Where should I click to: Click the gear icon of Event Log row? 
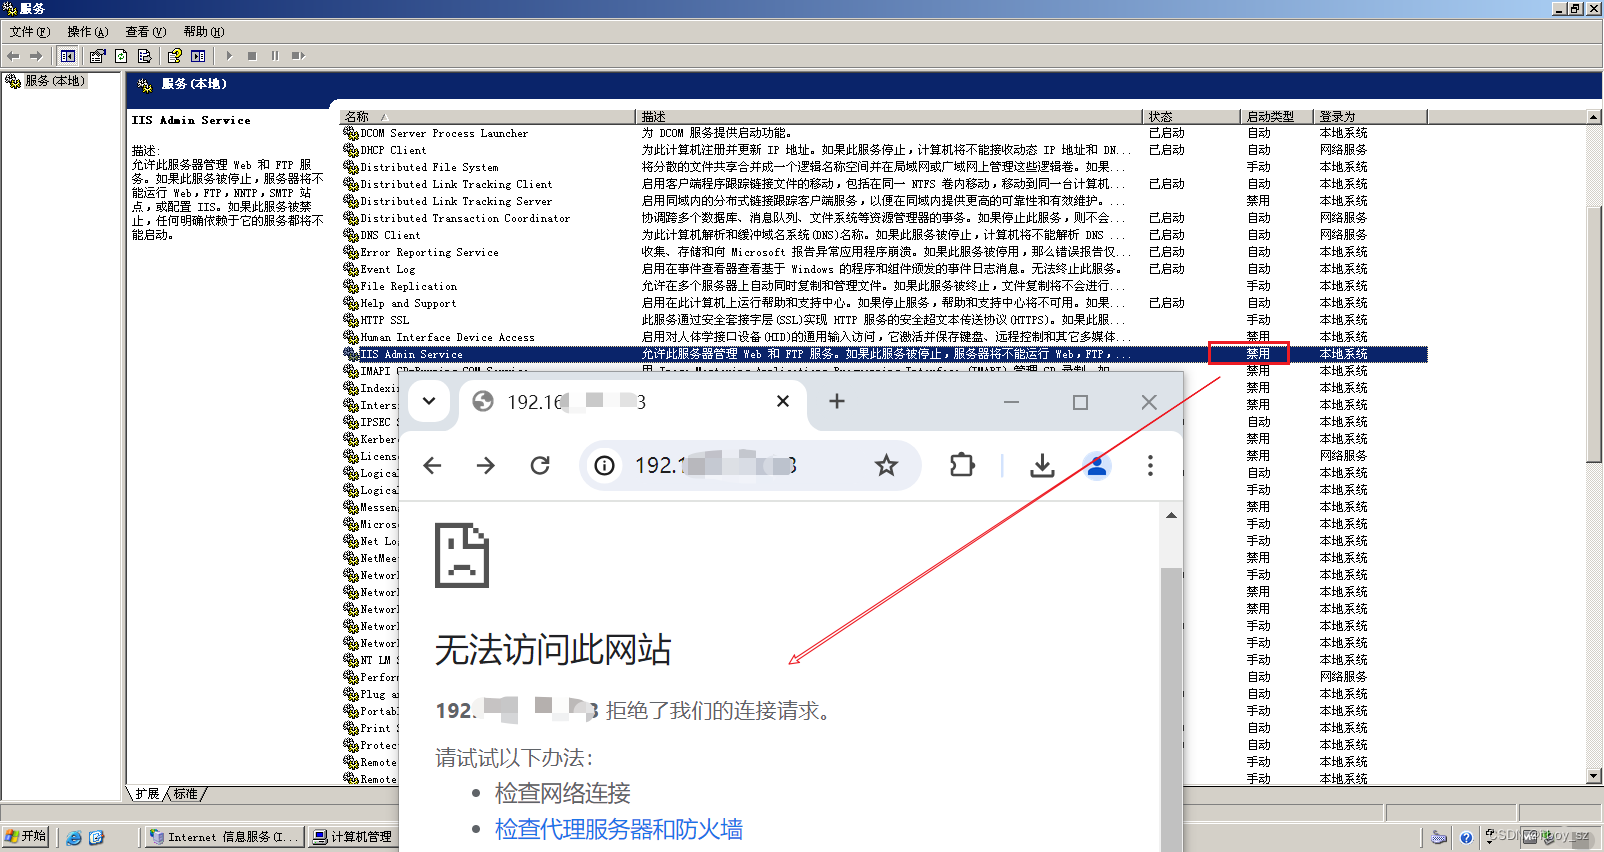[x=351, y=269]
